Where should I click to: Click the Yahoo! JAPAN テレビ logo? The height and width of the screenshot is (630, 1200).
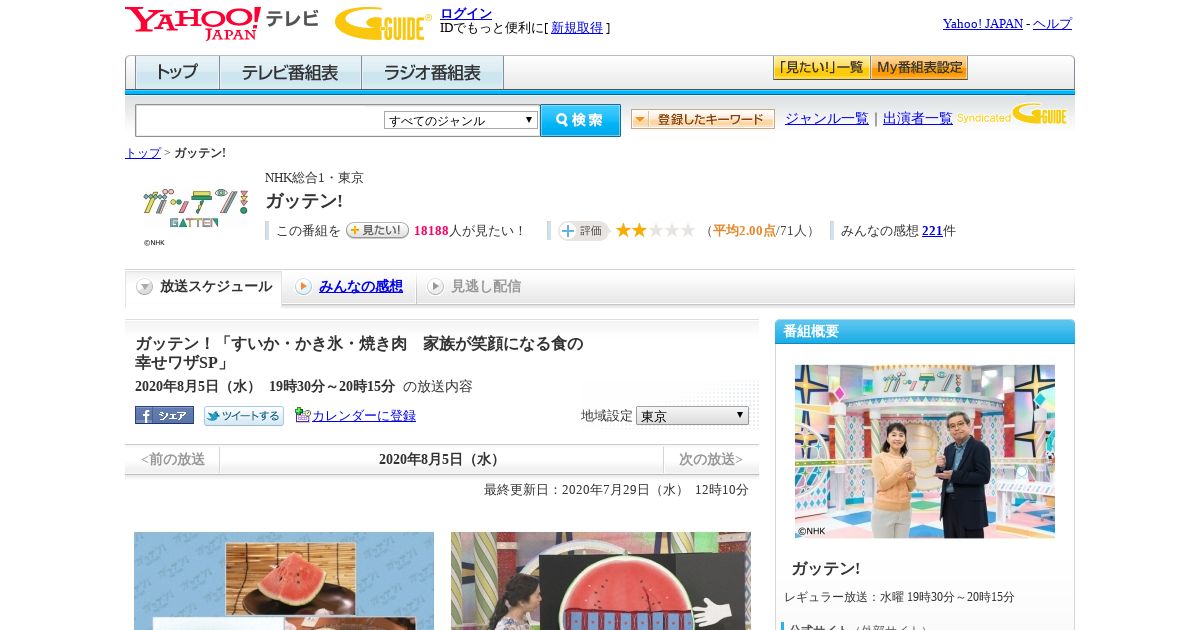pyautogui.click(x=222, y=23)
